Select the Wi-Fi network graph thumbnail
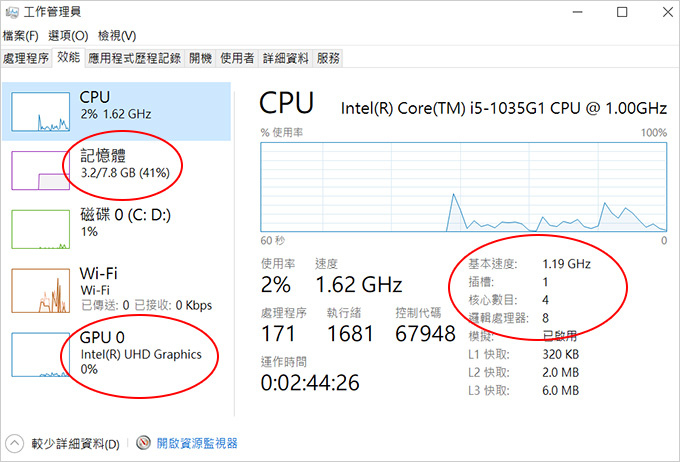This screenshot has height=462, width=680. (x=40, y=291)
